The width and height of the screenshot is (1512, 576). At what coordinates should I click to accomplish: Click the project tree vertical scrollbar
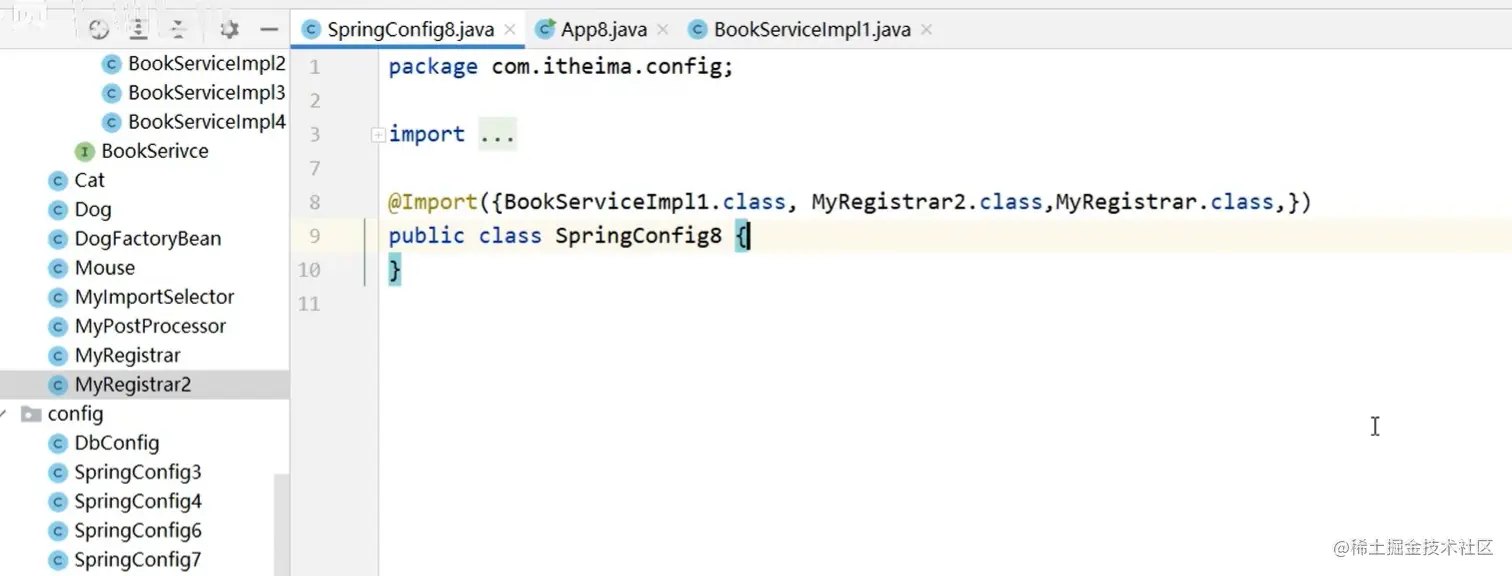pos(282,524)
